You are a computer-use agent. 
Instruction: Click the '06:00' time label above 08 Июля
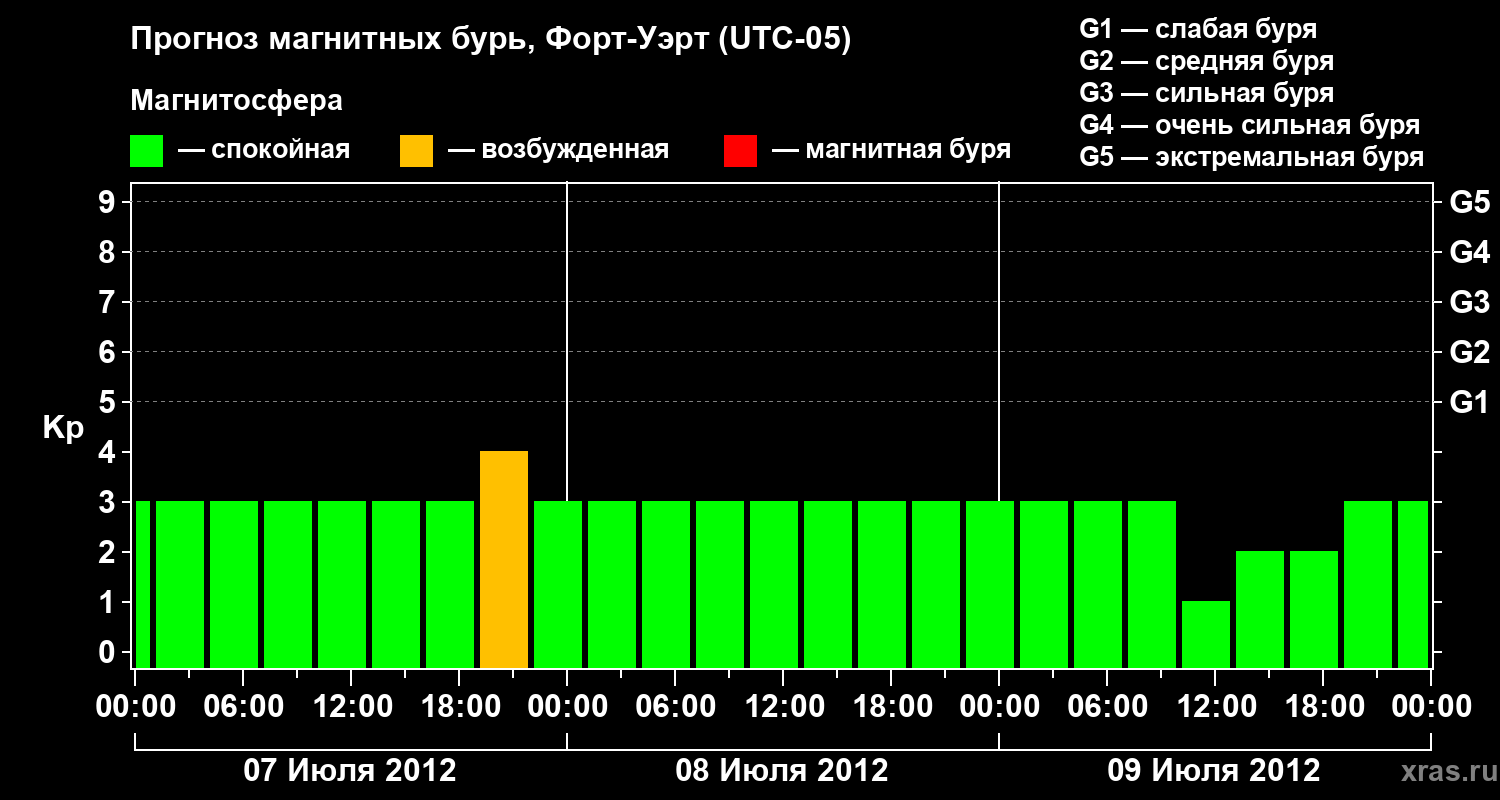[x=675, y=707]
